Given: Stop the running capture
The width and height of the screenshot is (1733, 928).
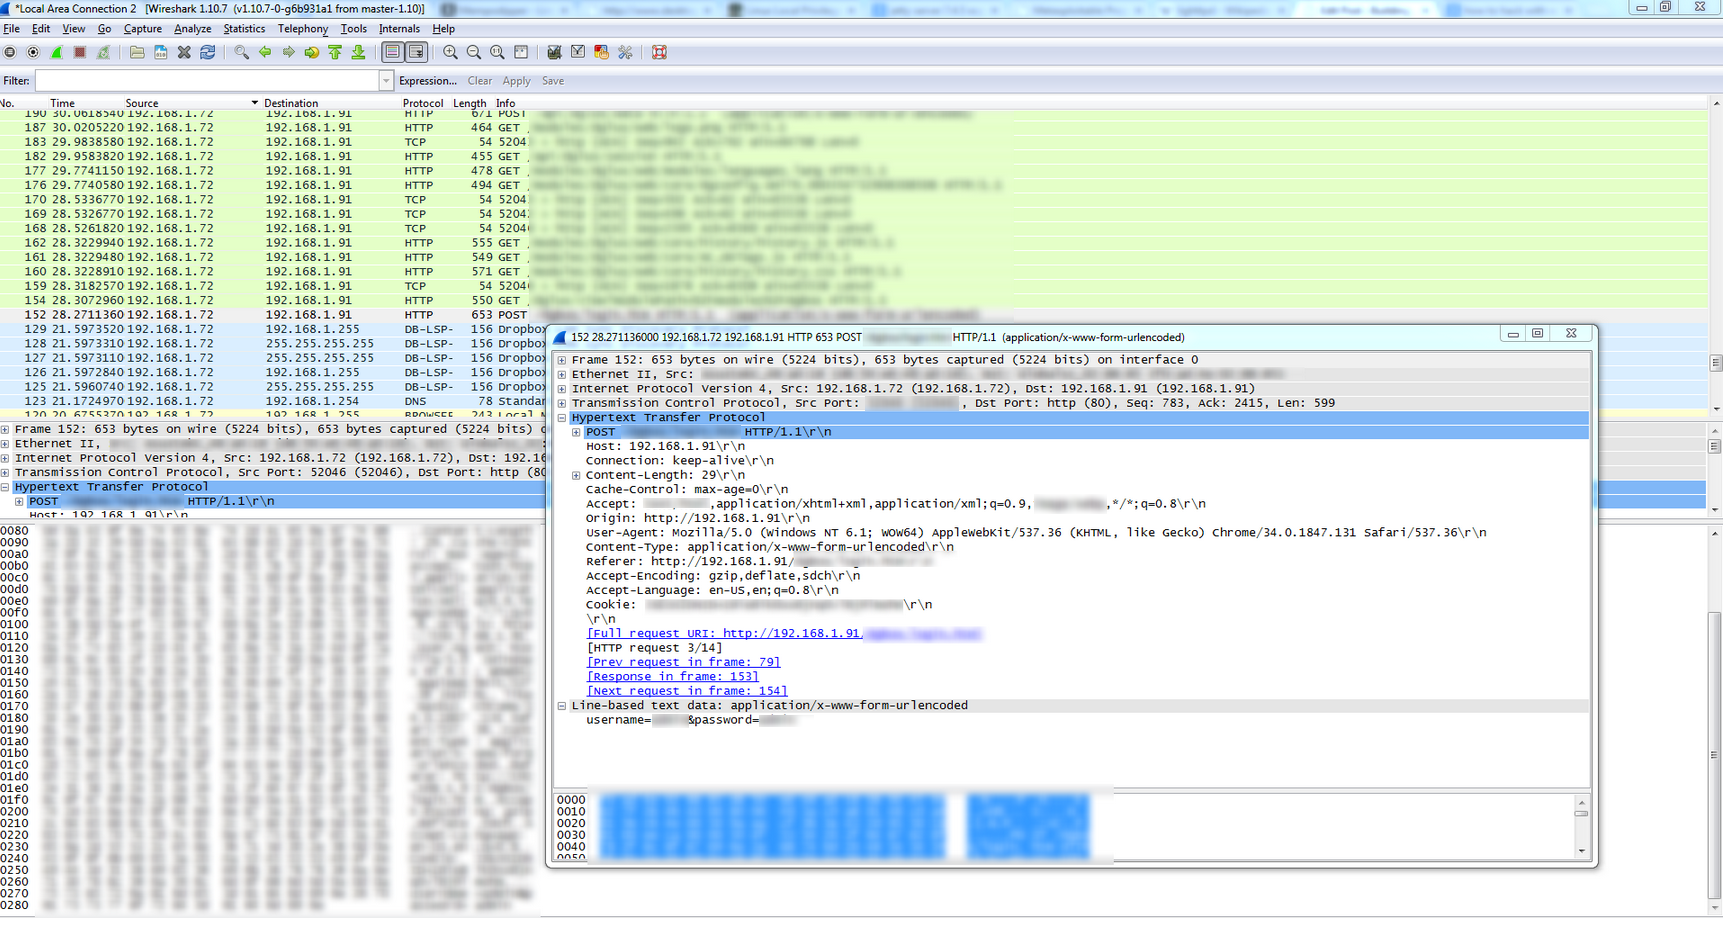Looking at the screenshot, I should pos(80,52).
